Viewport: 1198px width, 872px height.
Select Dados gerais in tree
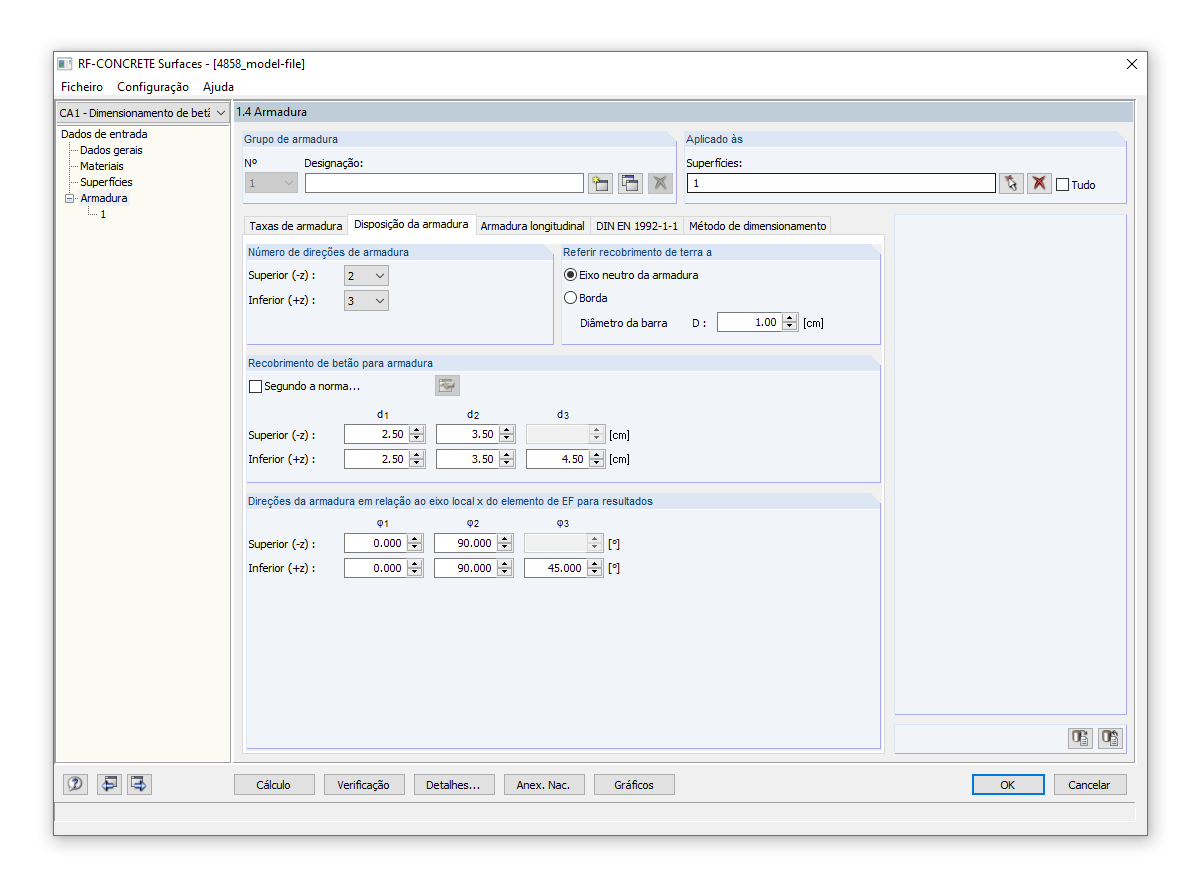tap(111, 150)
